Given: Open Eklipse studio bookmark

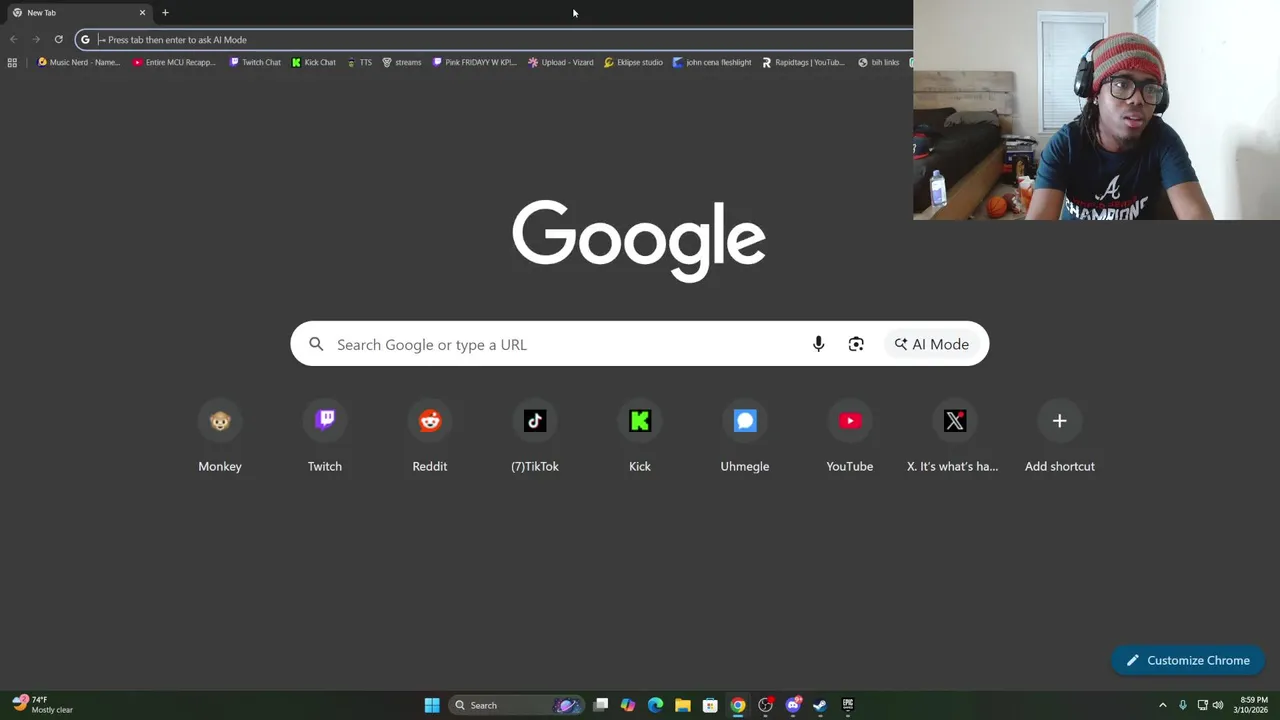Looking at the screenshot, I should click(x=633, y=62).
